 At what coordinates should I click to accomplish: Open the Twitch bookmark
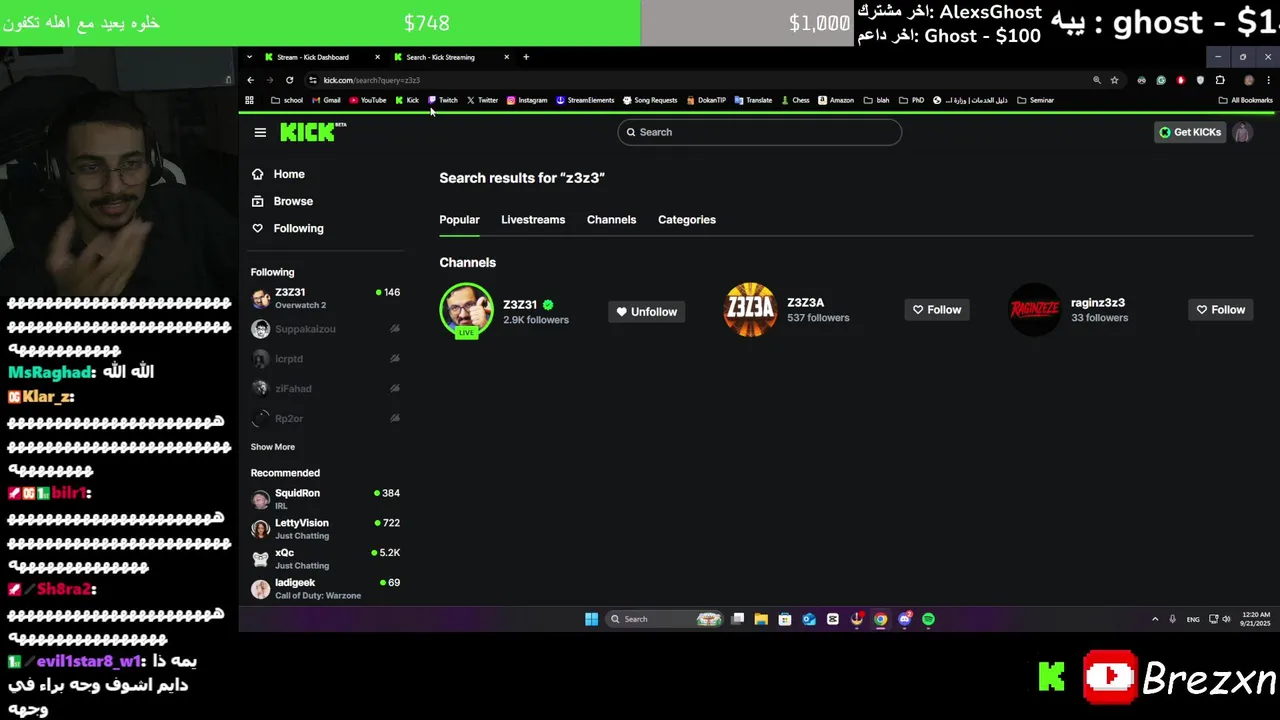442,100
